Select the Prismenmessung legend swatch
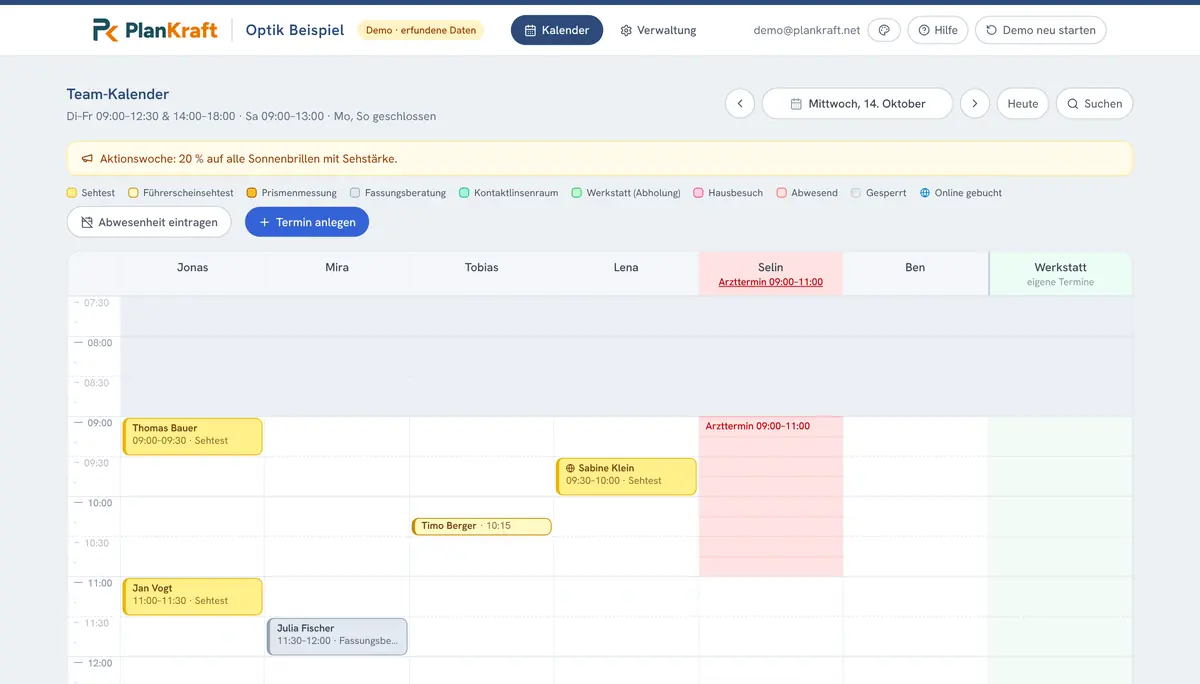 tap(251, 193)
